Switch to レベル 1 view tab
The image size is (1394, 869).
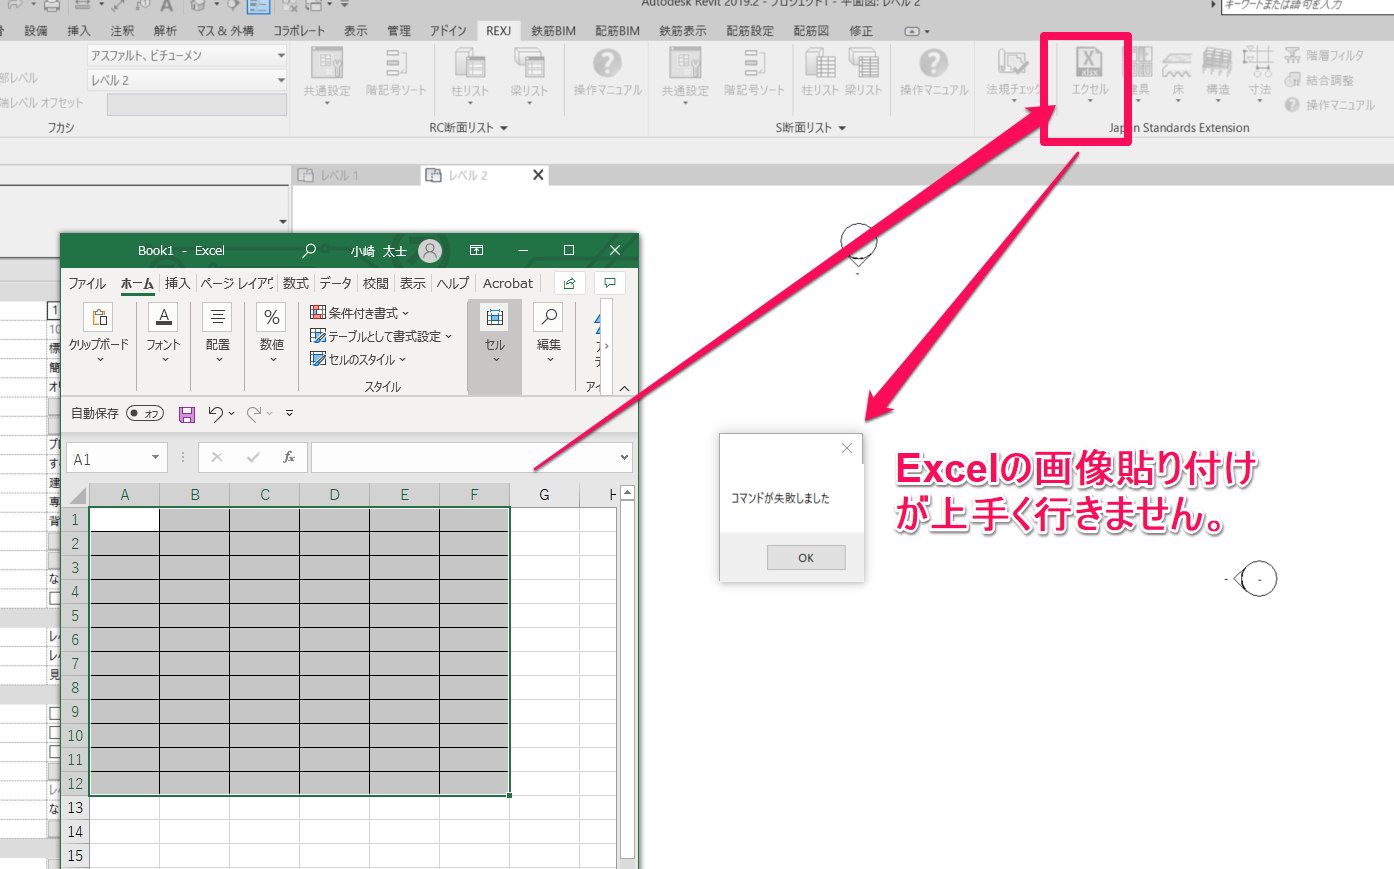[356, 175]
